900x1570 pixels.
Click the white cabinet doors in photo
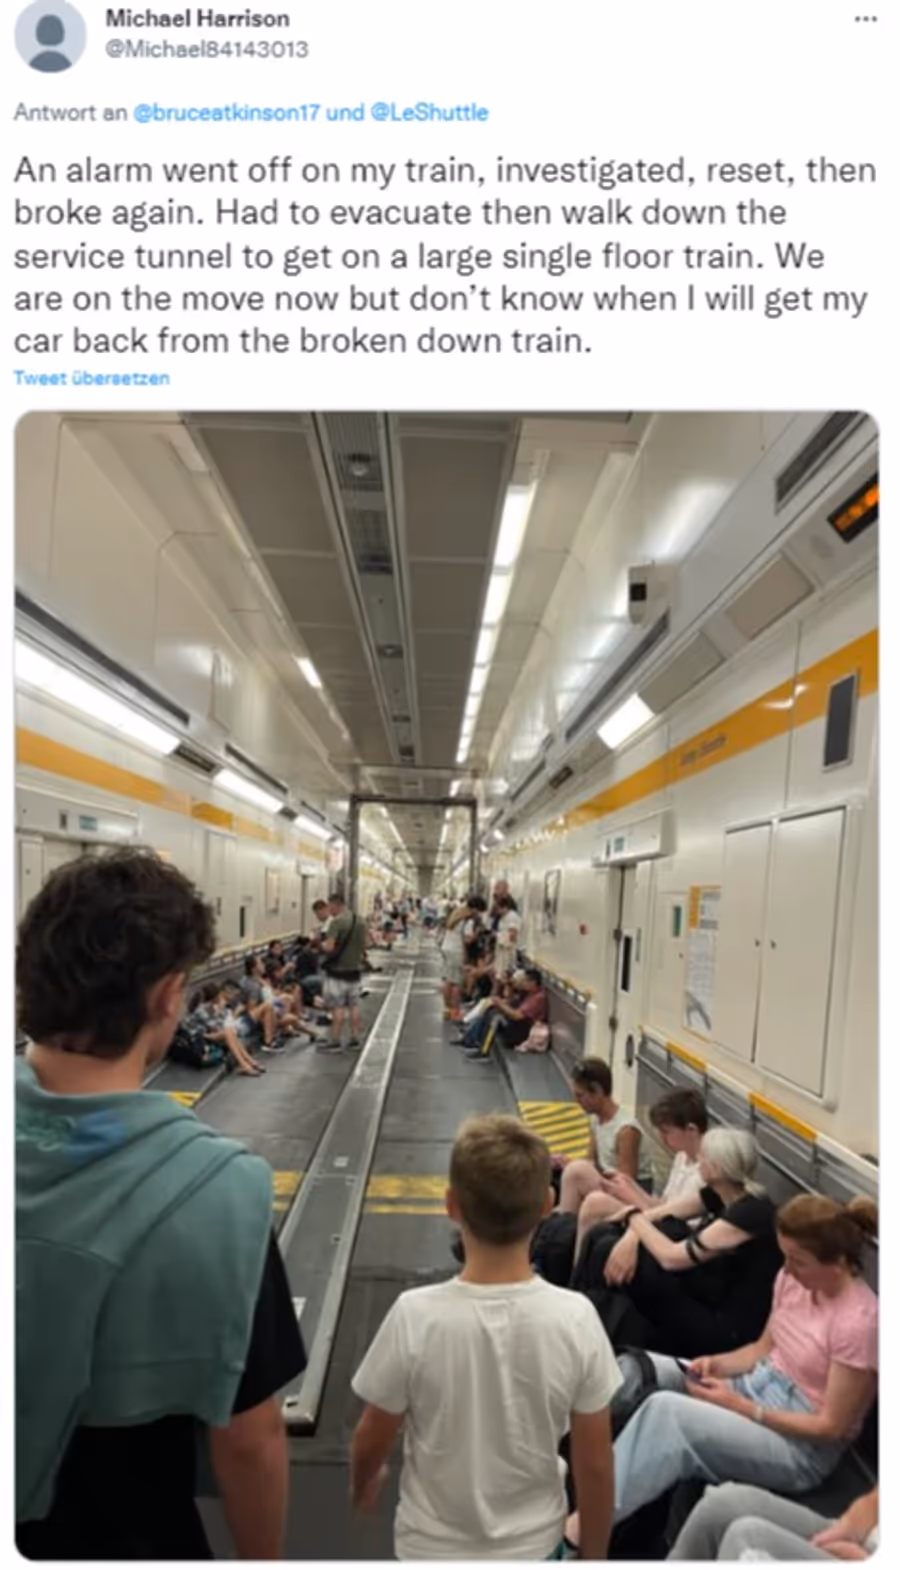click(784, 950)
